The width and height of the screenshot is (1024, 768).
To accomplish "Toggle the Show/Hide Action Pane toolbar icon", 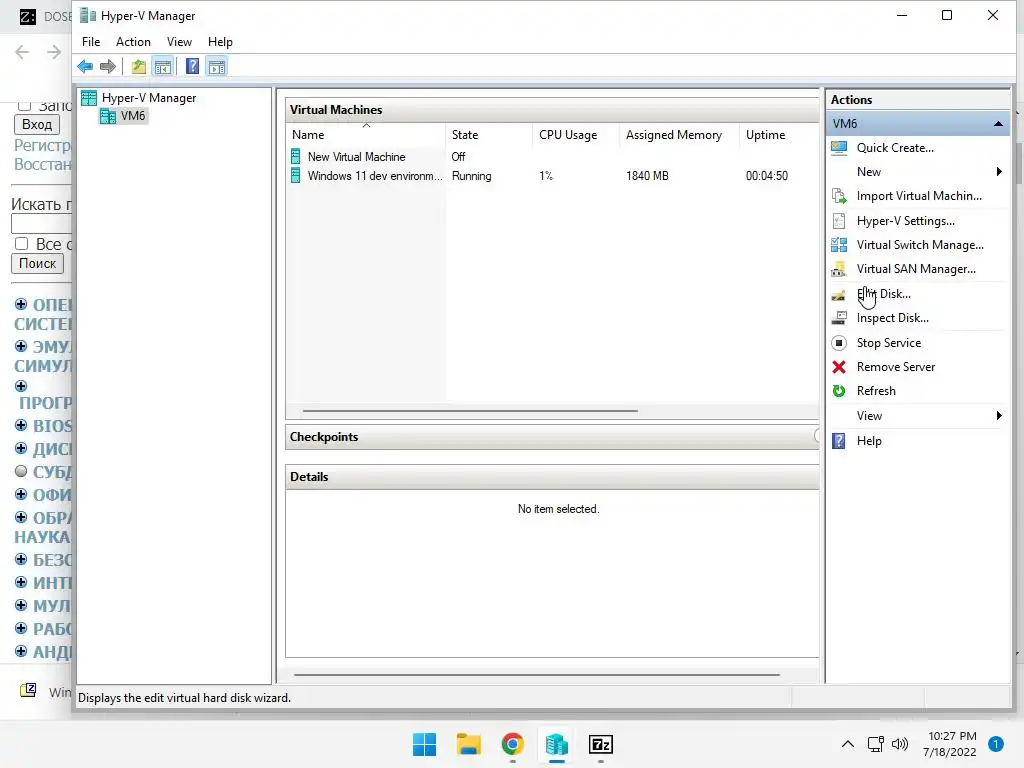I will (x=217, y=66).
